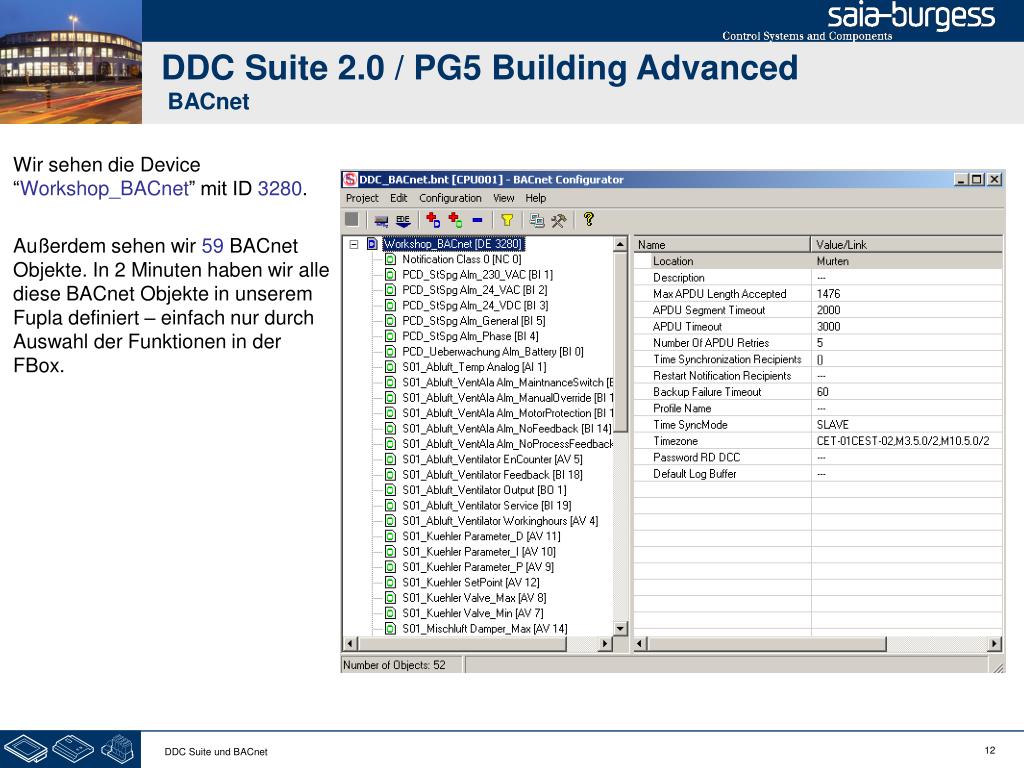Image resolution: width=1024 pixels, height=768 pixels.
Task: Select S01_Kuehler Parameter_P [AV 9] item
Action: pos(478,567)
